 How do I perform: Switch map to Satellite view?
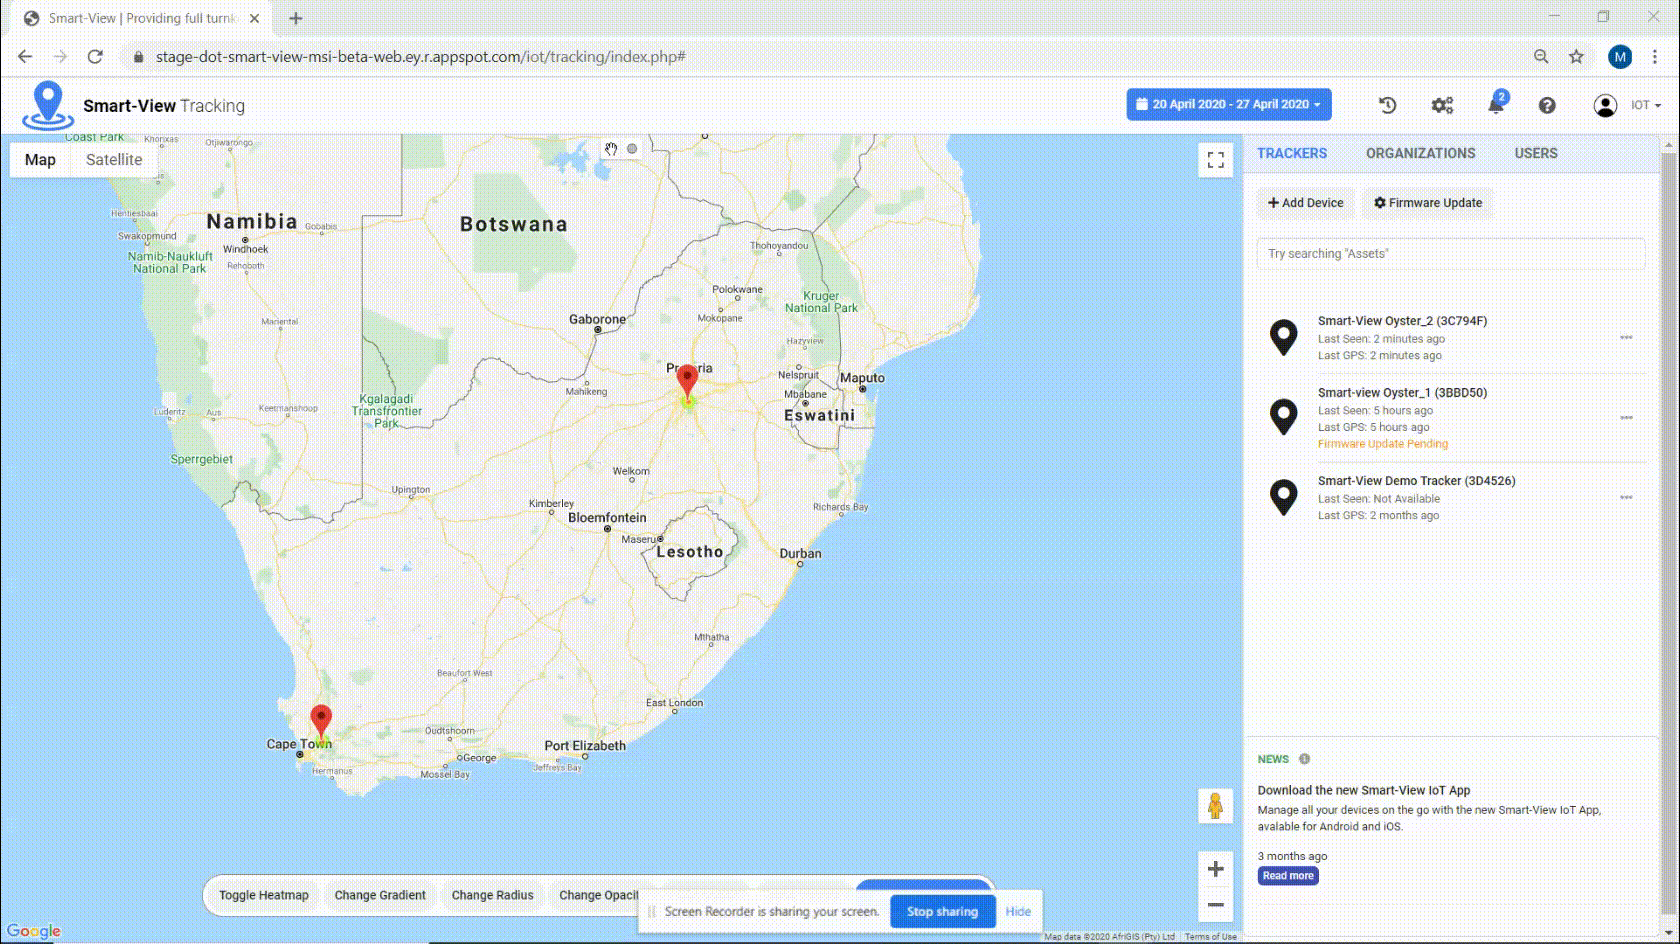tap(114, 160)
